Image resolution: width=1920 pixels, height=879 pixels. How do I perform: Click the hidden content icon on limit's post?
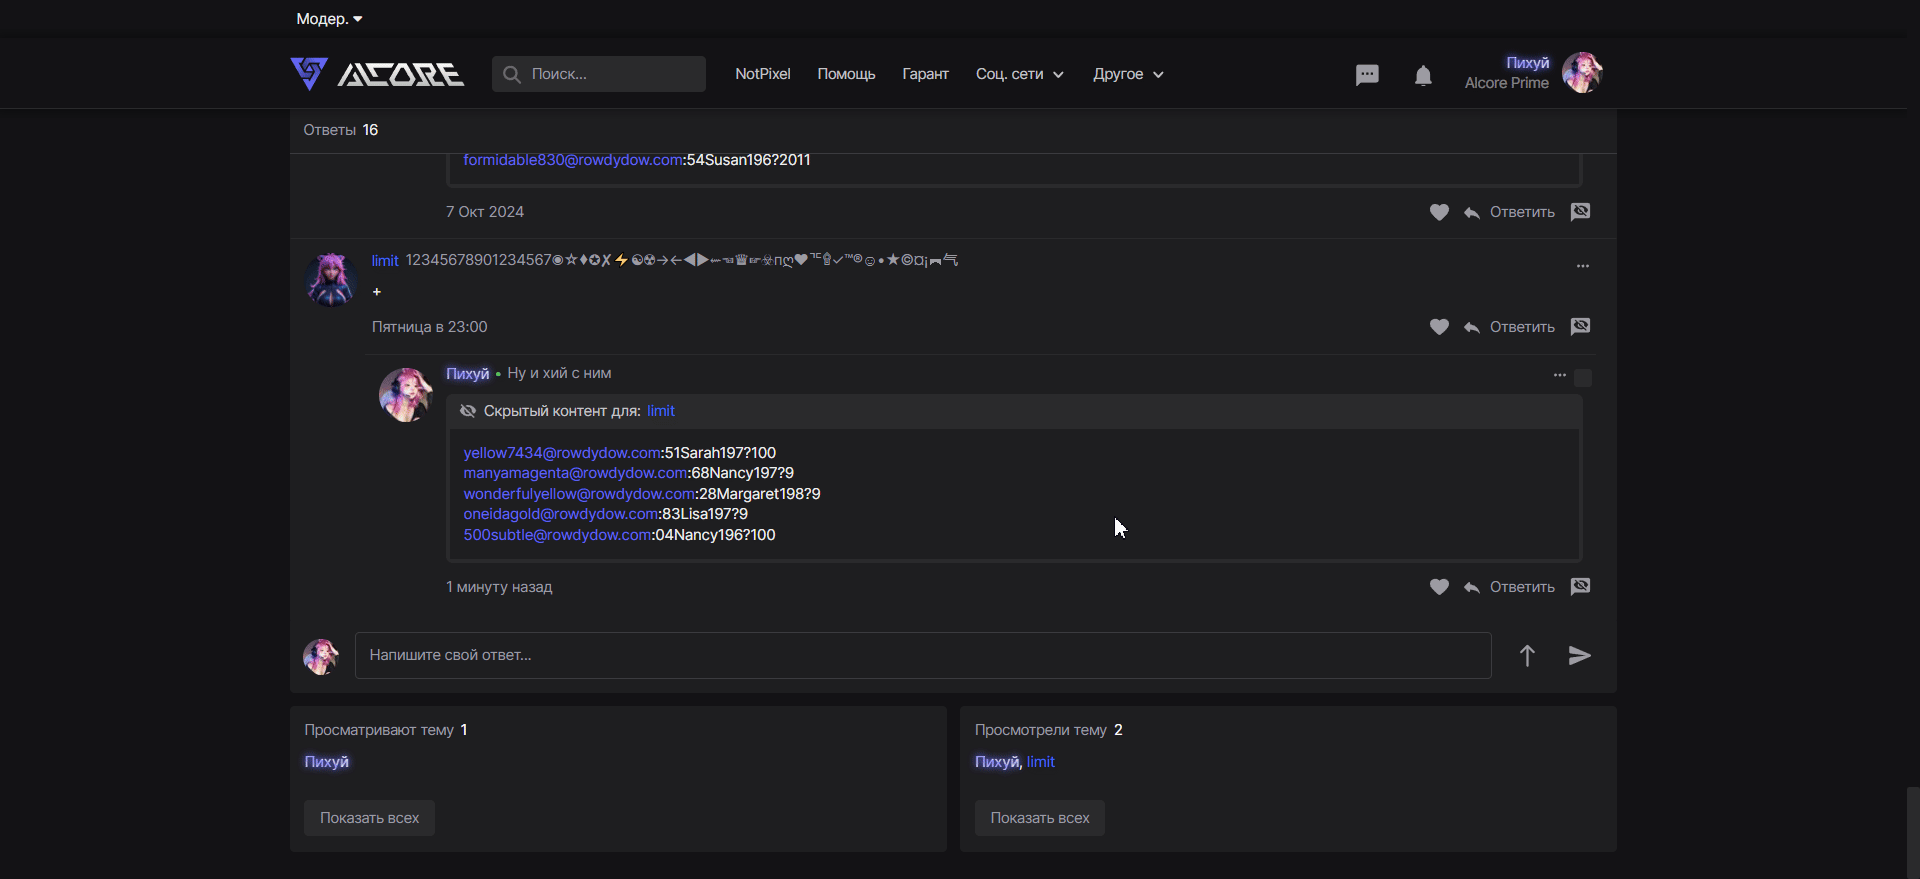pos(1580,327)
